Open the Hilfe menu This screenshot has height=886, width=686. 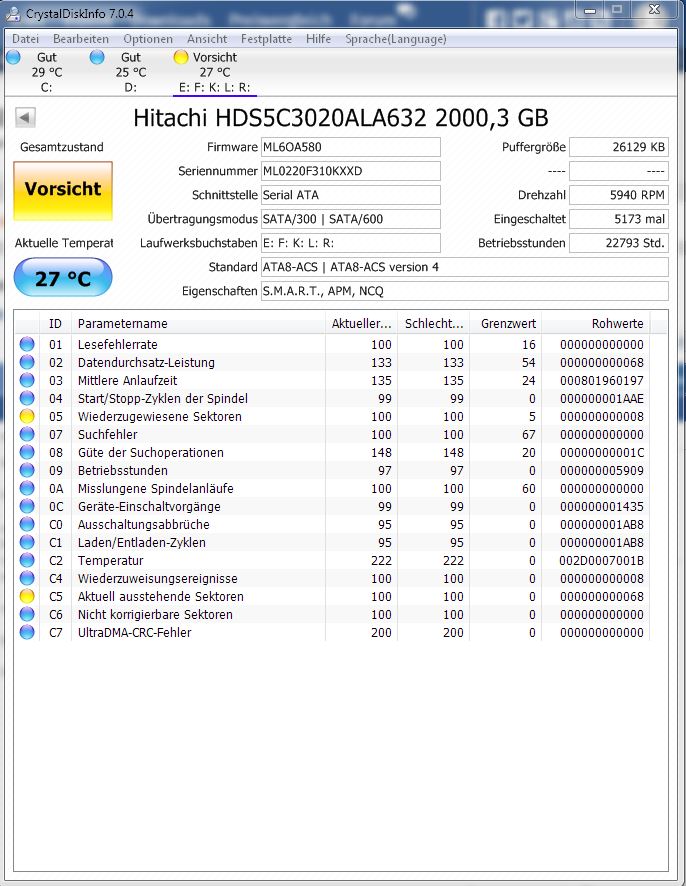(318, 39)
